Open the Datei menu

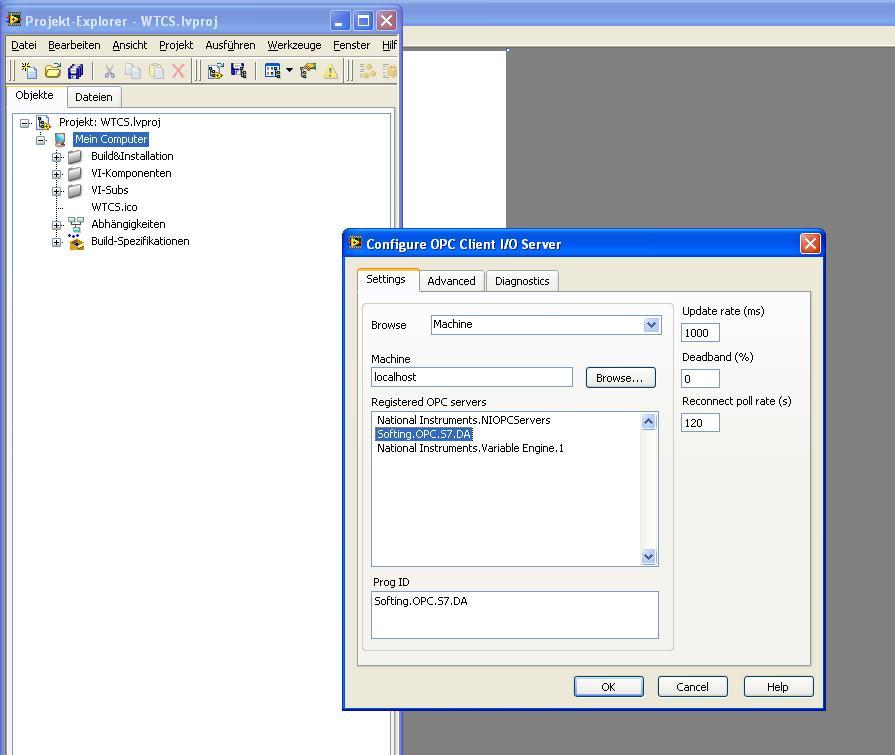23,45
